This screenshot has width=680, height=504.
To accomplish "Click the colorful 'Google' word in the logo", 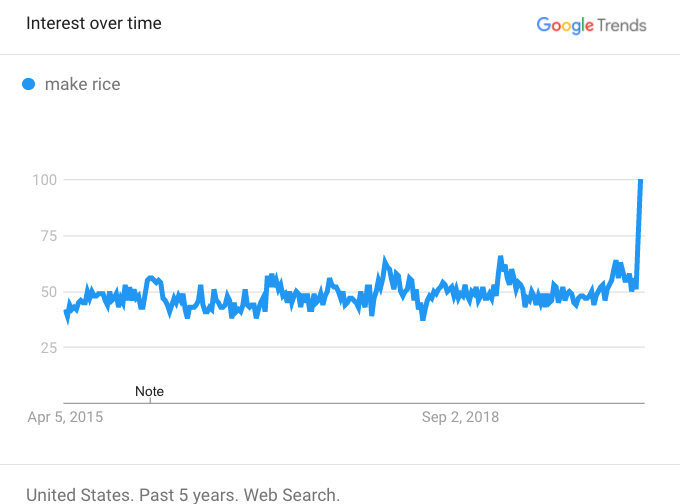I will coord(565,25).
